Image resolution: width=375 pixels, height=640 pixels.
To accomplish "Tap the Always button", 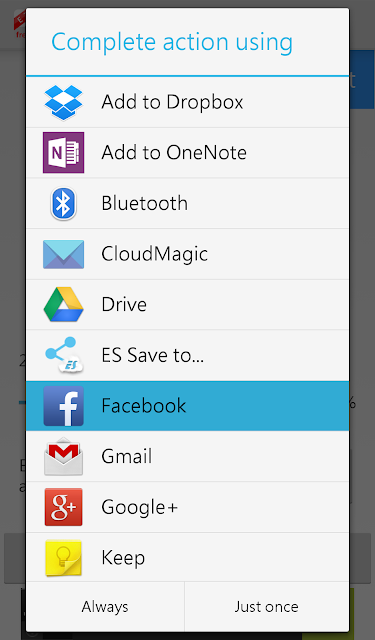I will tap(105, 607).
